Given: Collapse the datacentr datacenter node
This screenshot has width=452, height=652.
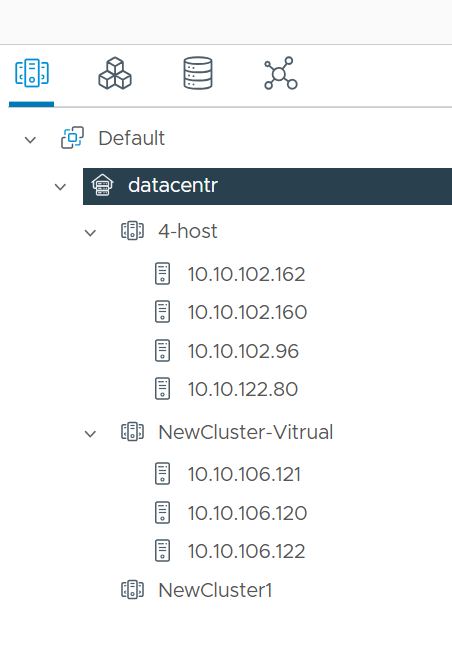Looking at the screenshot, I should [60, 187].
